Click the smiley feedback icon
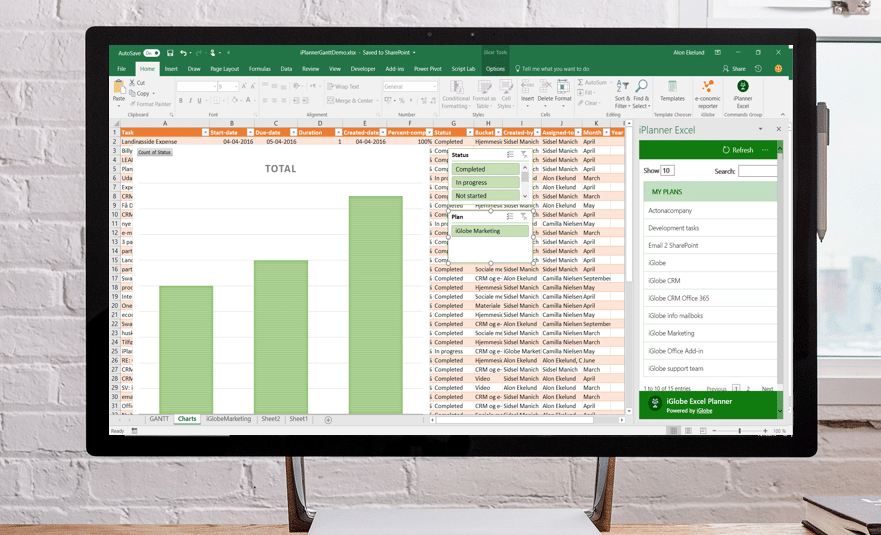Screen dimensions: 881x535 click(x=778, y=69)
